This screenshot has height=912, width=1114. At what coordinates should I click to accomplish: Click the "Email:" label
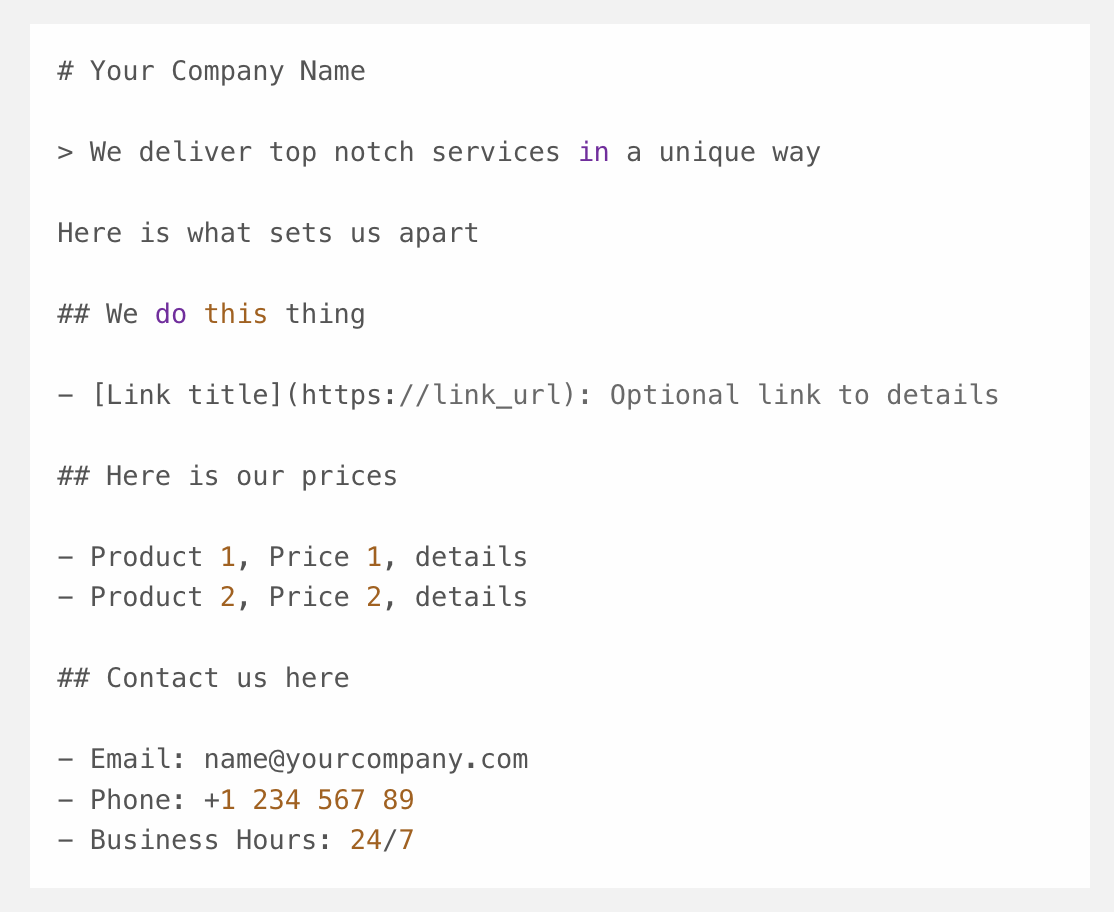(x=138, y=759)
